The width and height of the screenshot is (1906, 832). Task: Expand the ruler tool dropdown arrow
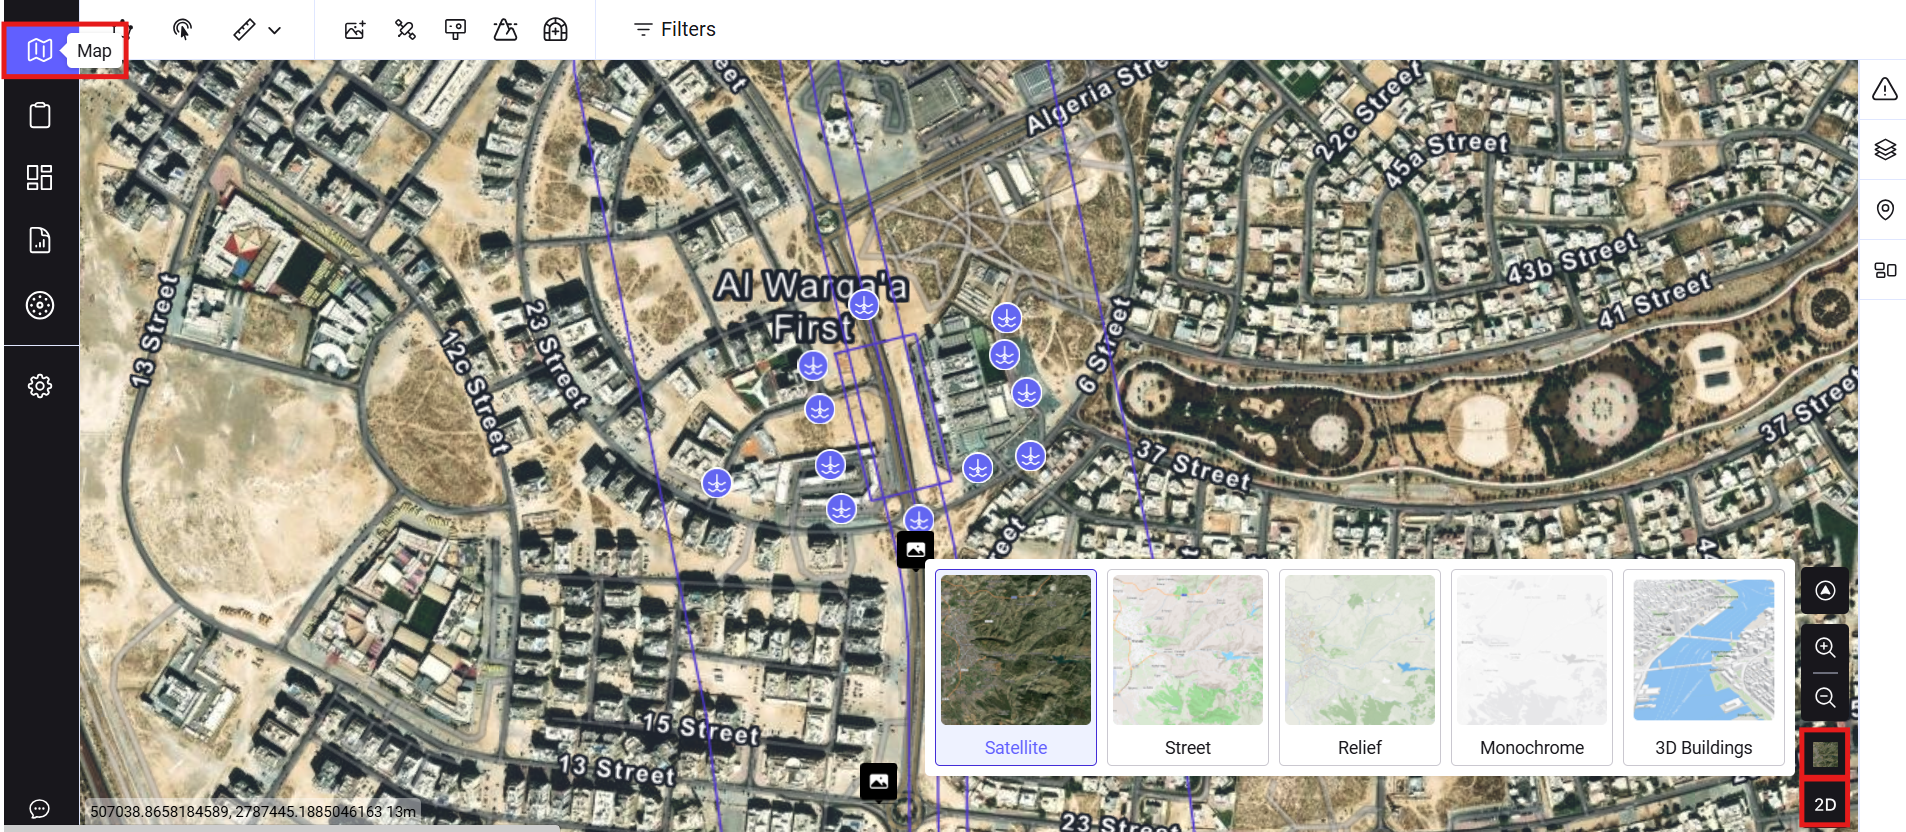tap(275, 30)
